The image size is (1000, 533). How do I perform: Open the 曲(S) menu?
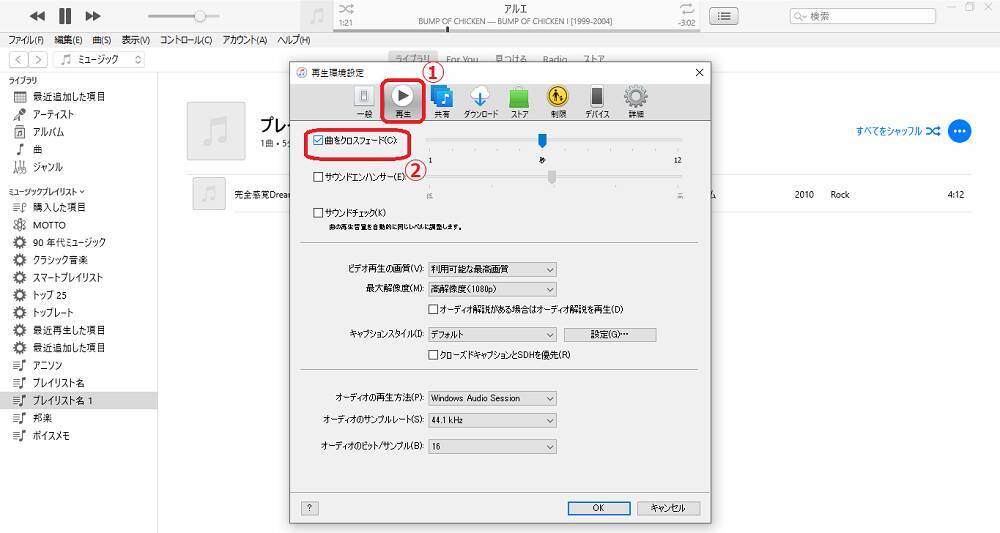coord(101,40)
